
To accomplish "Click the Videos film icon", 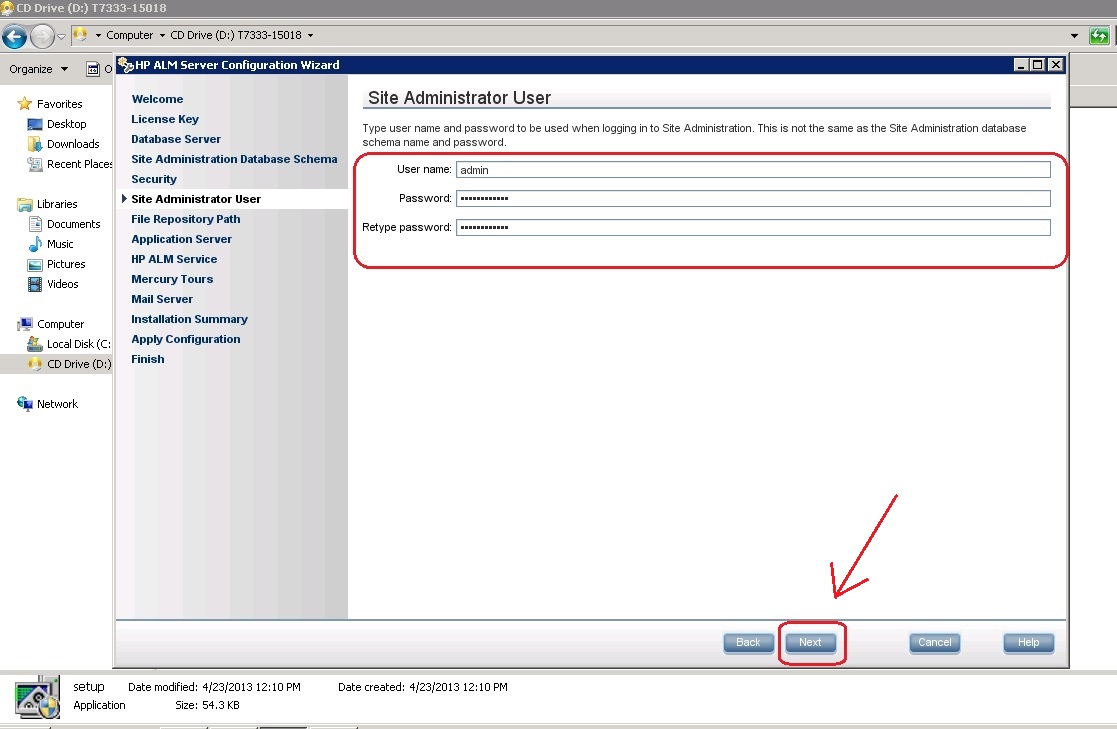I will coord(35,284).
